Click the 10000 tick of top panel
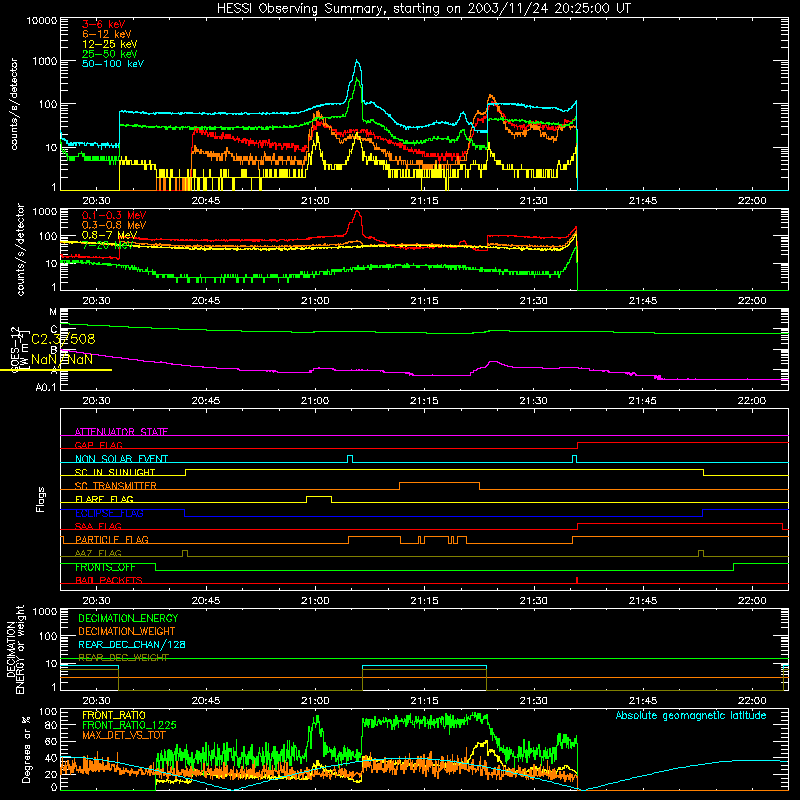The image size is (800, 800). pyautogui.click(x=42, y=21)
